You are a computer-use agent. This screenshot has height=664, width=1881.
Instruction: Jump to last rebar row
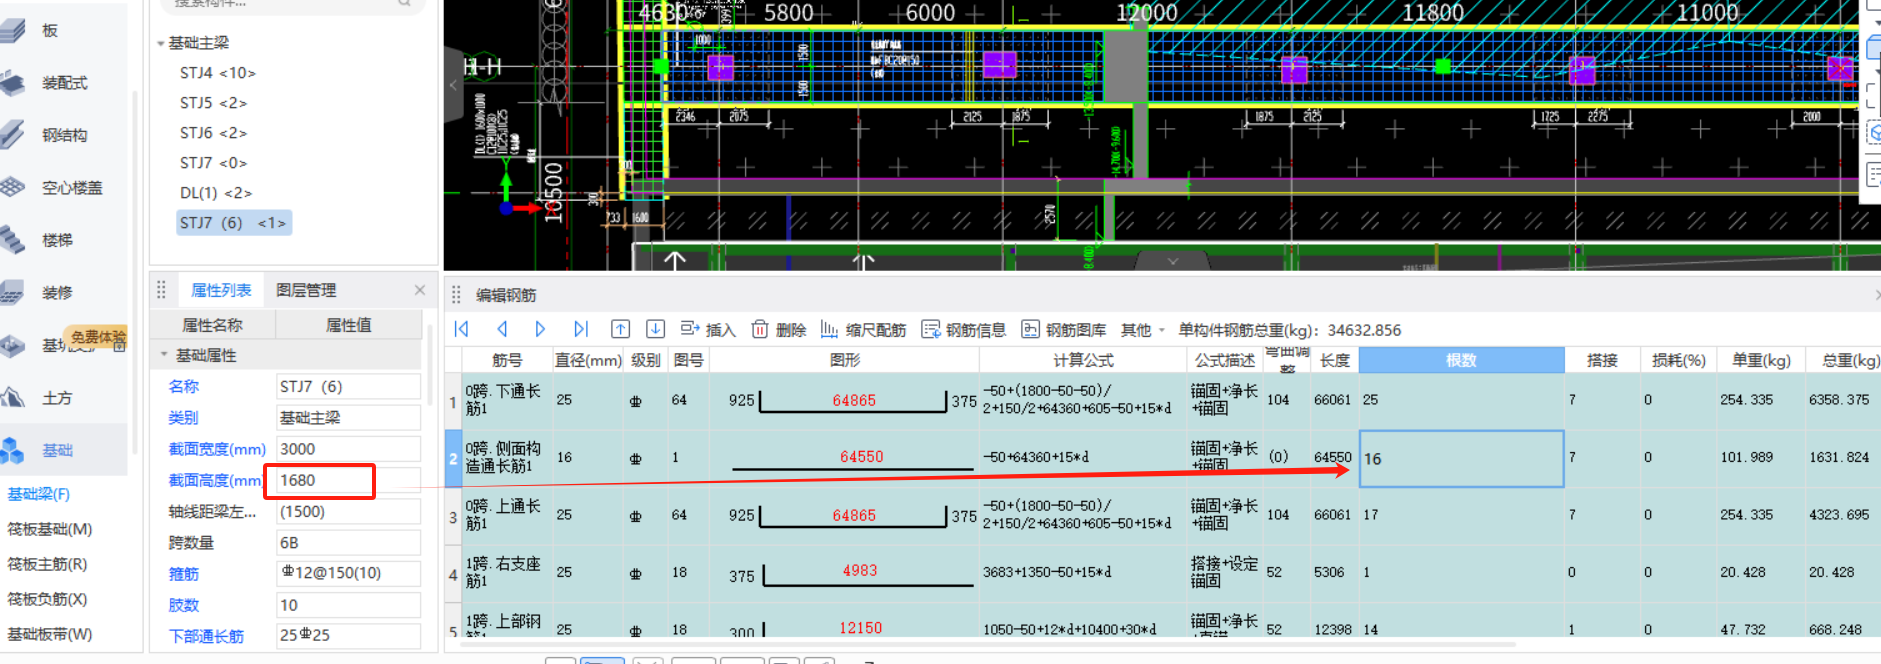(581, 329)
